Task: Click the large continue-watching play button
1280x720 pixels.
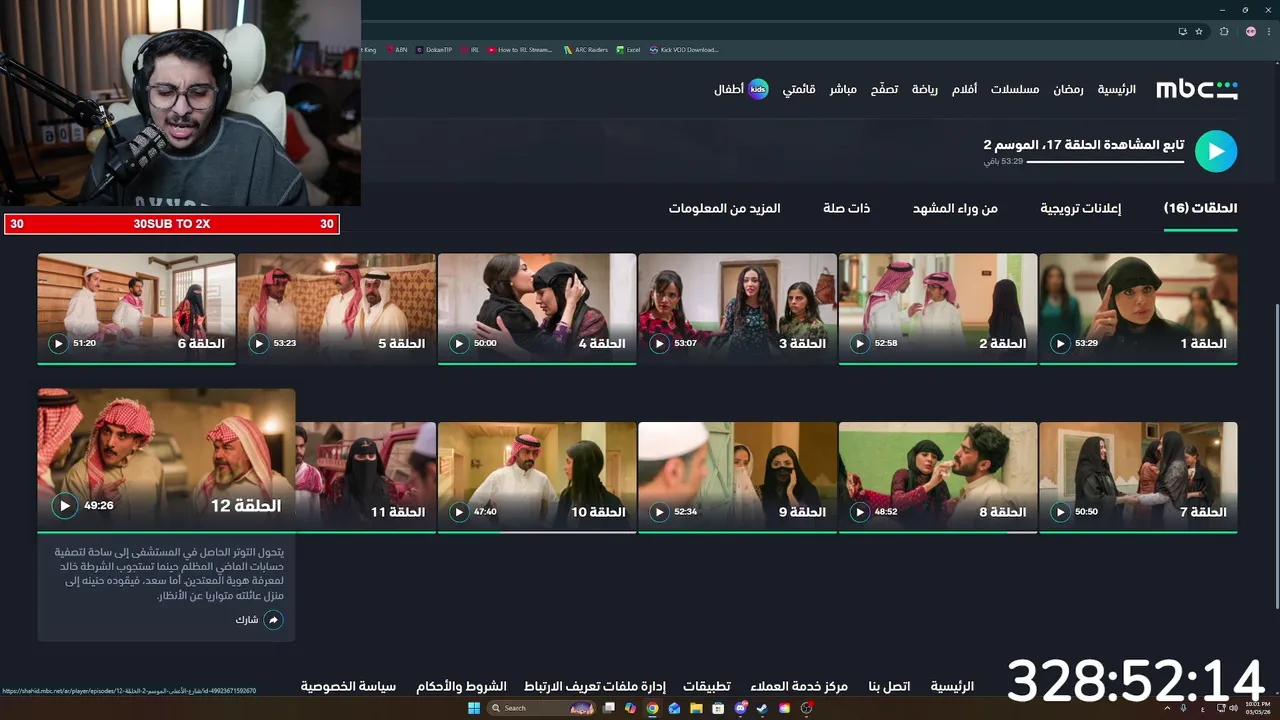Action: click(x=1216, y=152)
